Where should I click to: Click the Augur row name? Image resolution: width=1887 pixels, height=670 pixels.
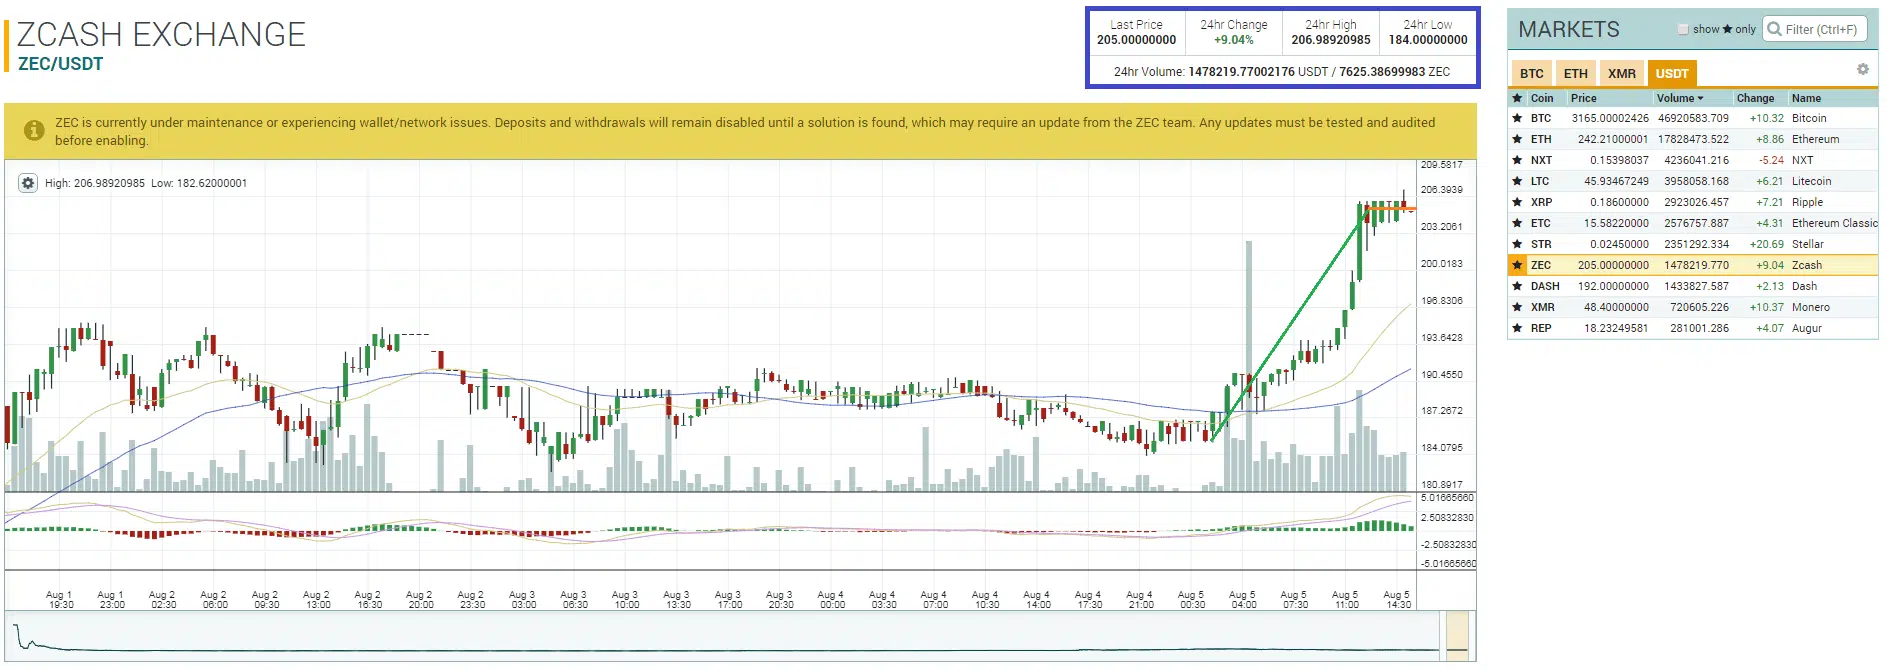tap(1806, 328)
